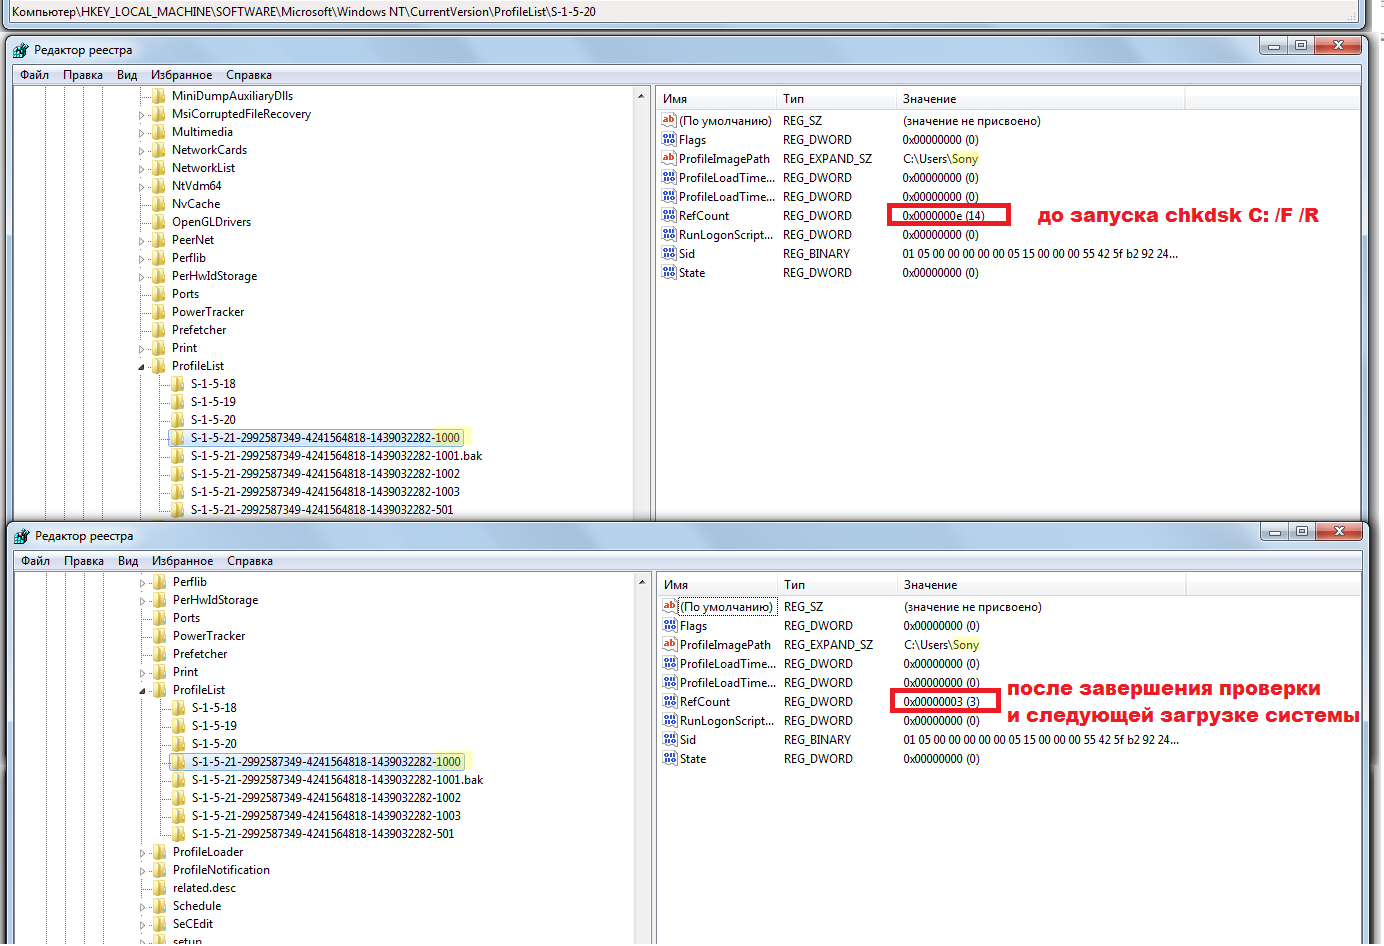
Task: Click Flags value icon in lower window
Action: coord(670,625)
